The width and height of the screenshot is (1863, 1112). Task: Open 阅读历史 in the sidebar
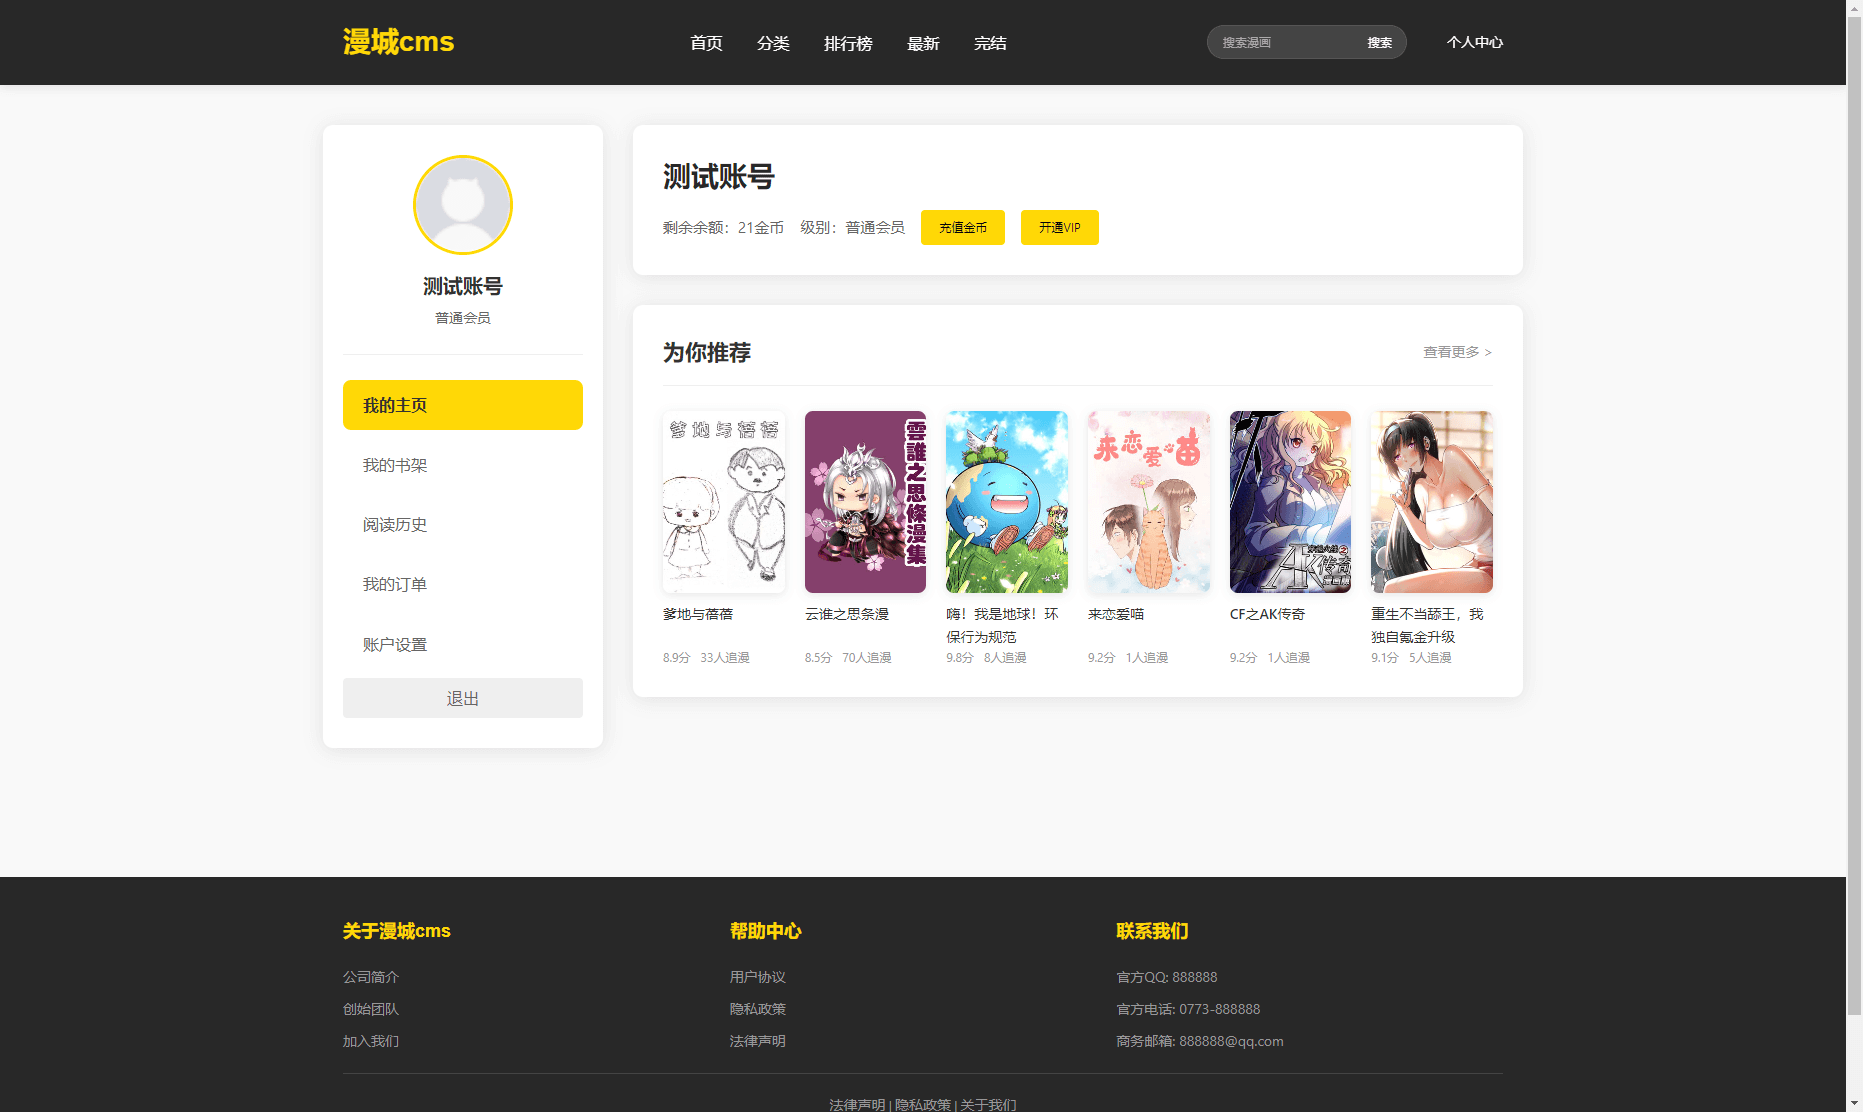pos(395,525)
